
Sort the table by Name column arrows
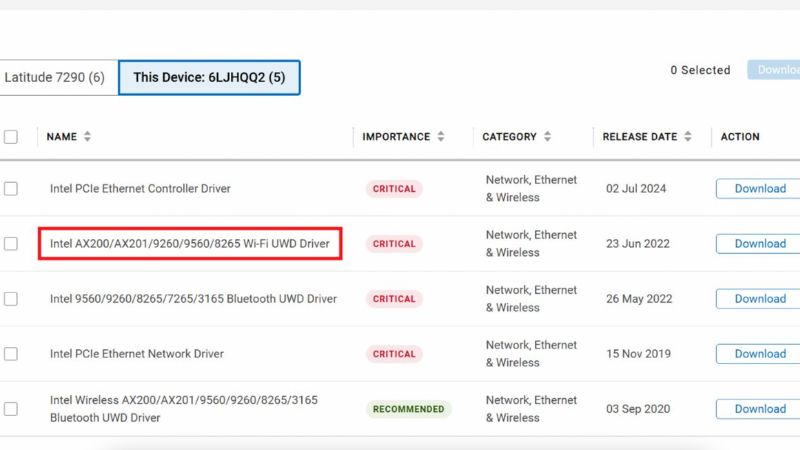tap(87, 136)
